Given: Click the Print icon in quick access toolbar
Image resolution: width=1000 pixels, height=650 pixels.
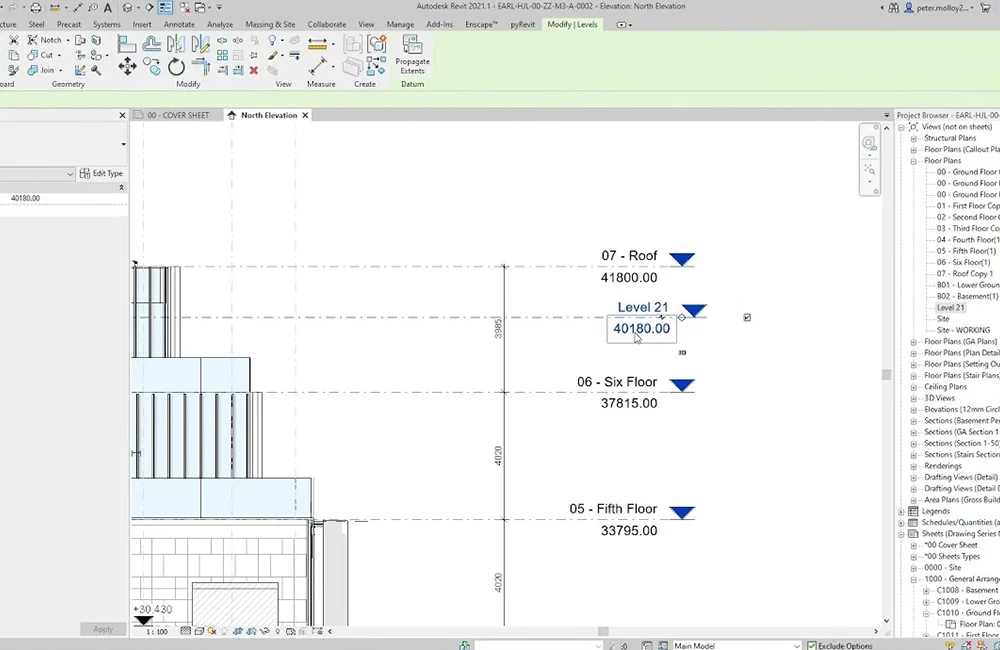Looking at the screenshot, I should [x=36, y=8].
